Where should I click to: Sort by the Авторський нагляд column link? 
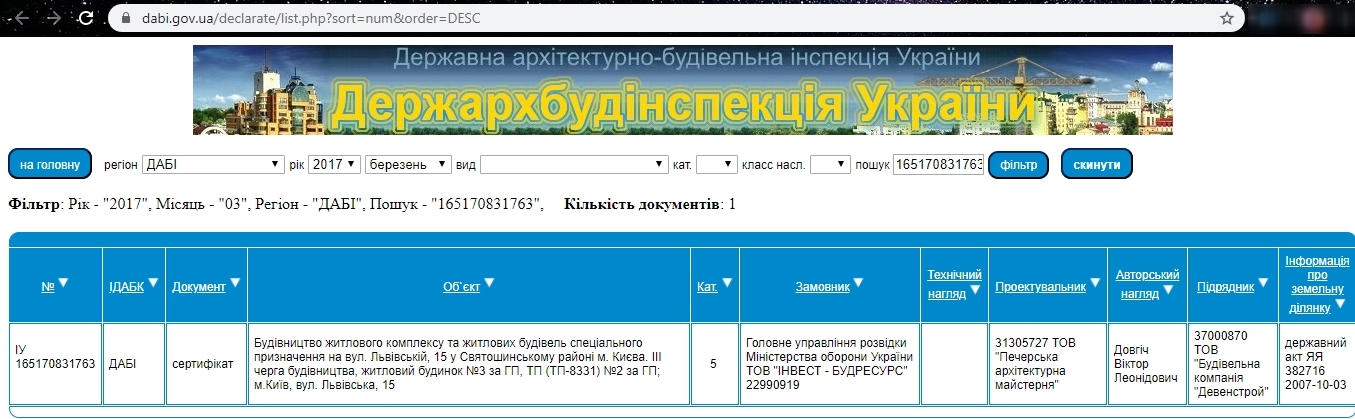click(1147, 284)
